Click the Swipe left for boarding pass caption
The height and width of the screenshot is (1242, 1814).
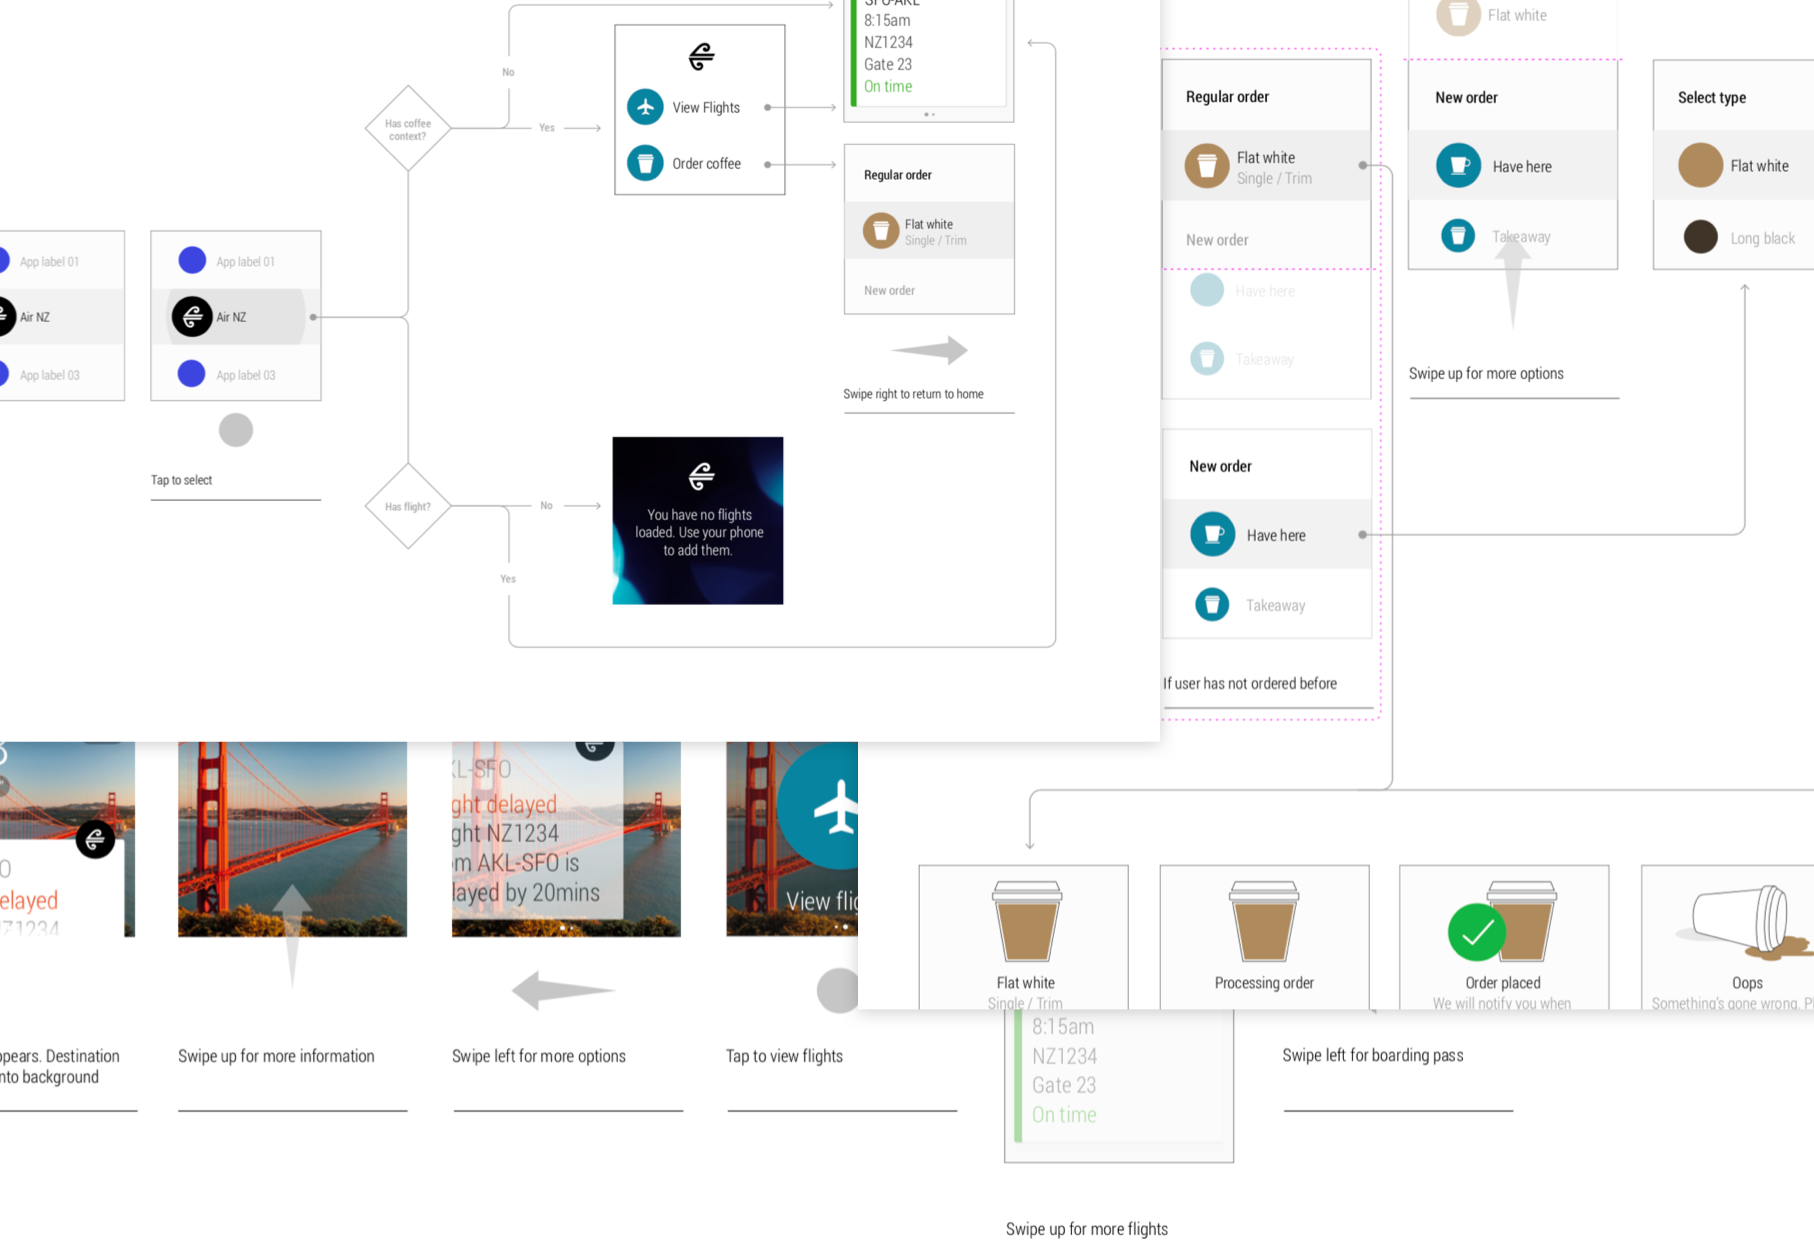(x=1373, y=1055)
